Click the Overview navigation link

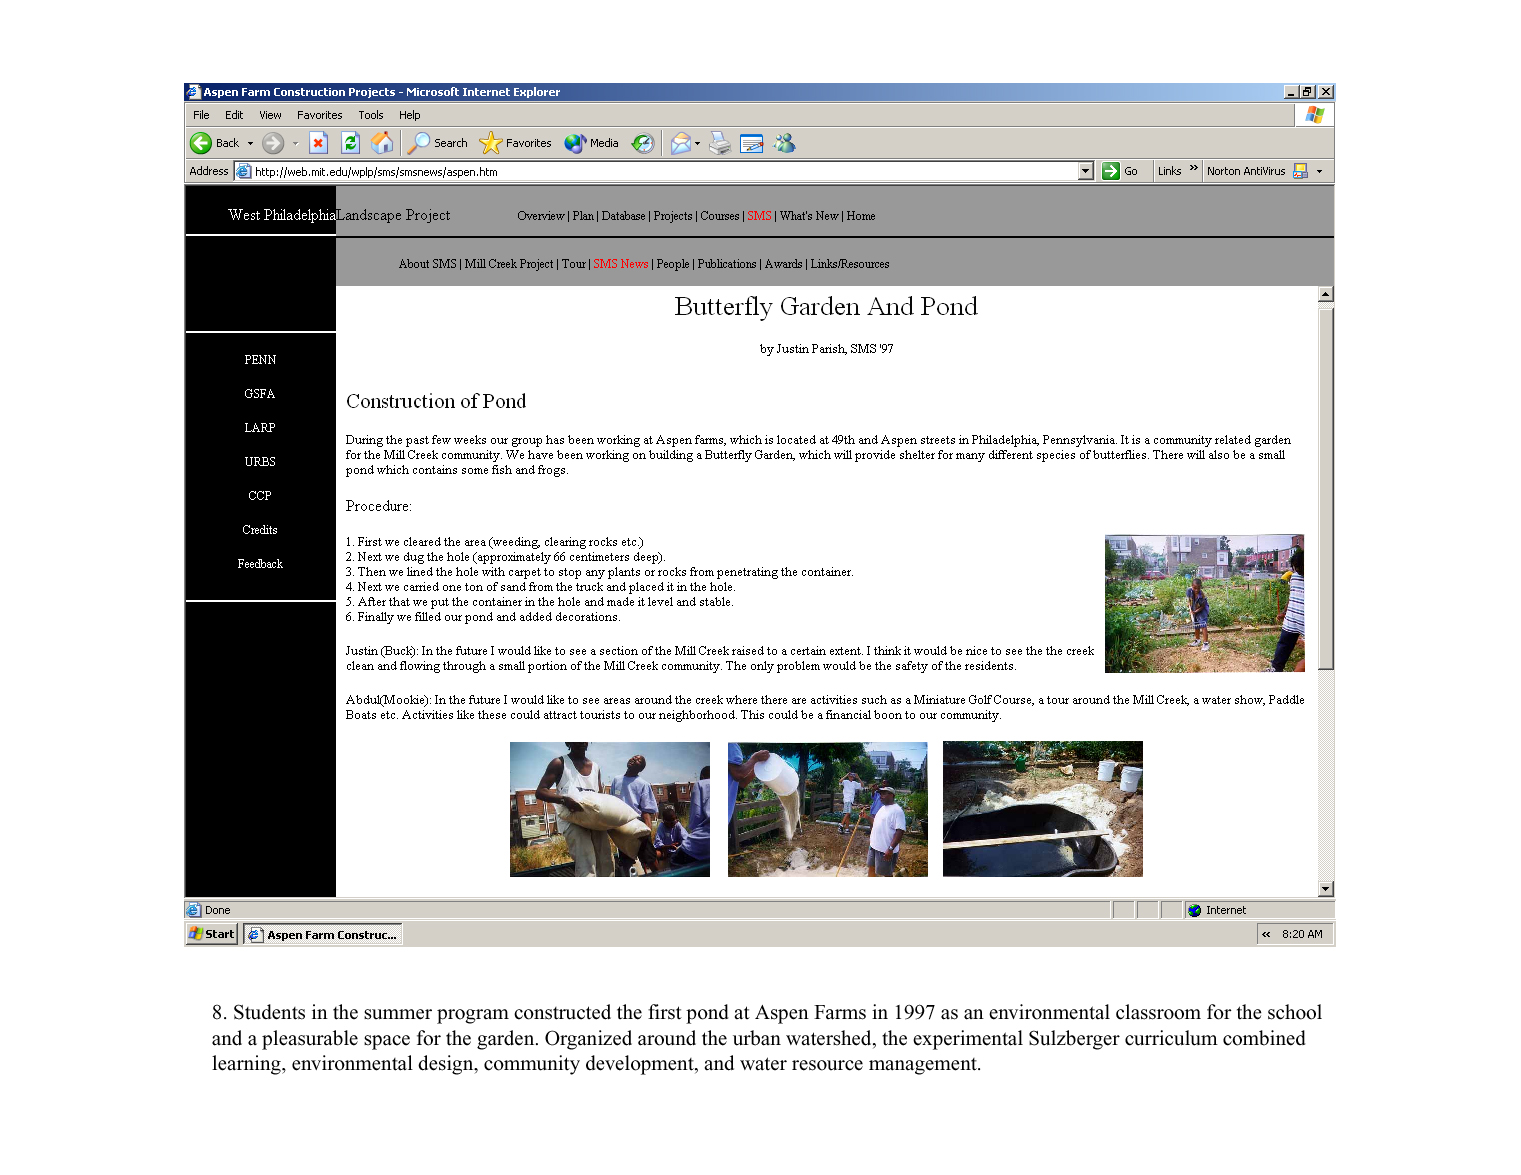click(x=541, y=216)
